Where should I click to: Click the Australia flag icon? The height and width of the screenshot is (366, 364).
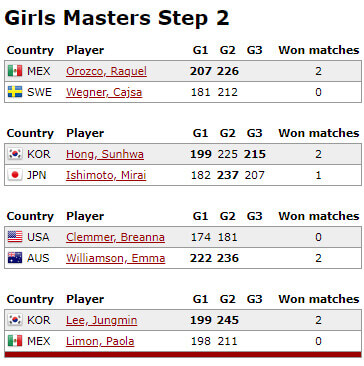click(15, 258)
